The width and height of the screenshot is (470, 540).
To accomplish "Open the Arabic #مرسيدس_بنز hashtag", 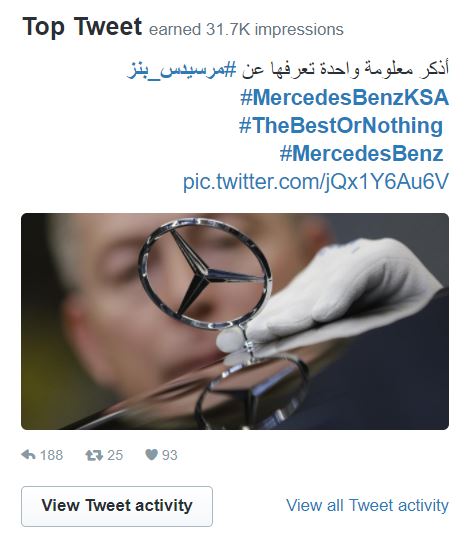I will tap(182, 70).
